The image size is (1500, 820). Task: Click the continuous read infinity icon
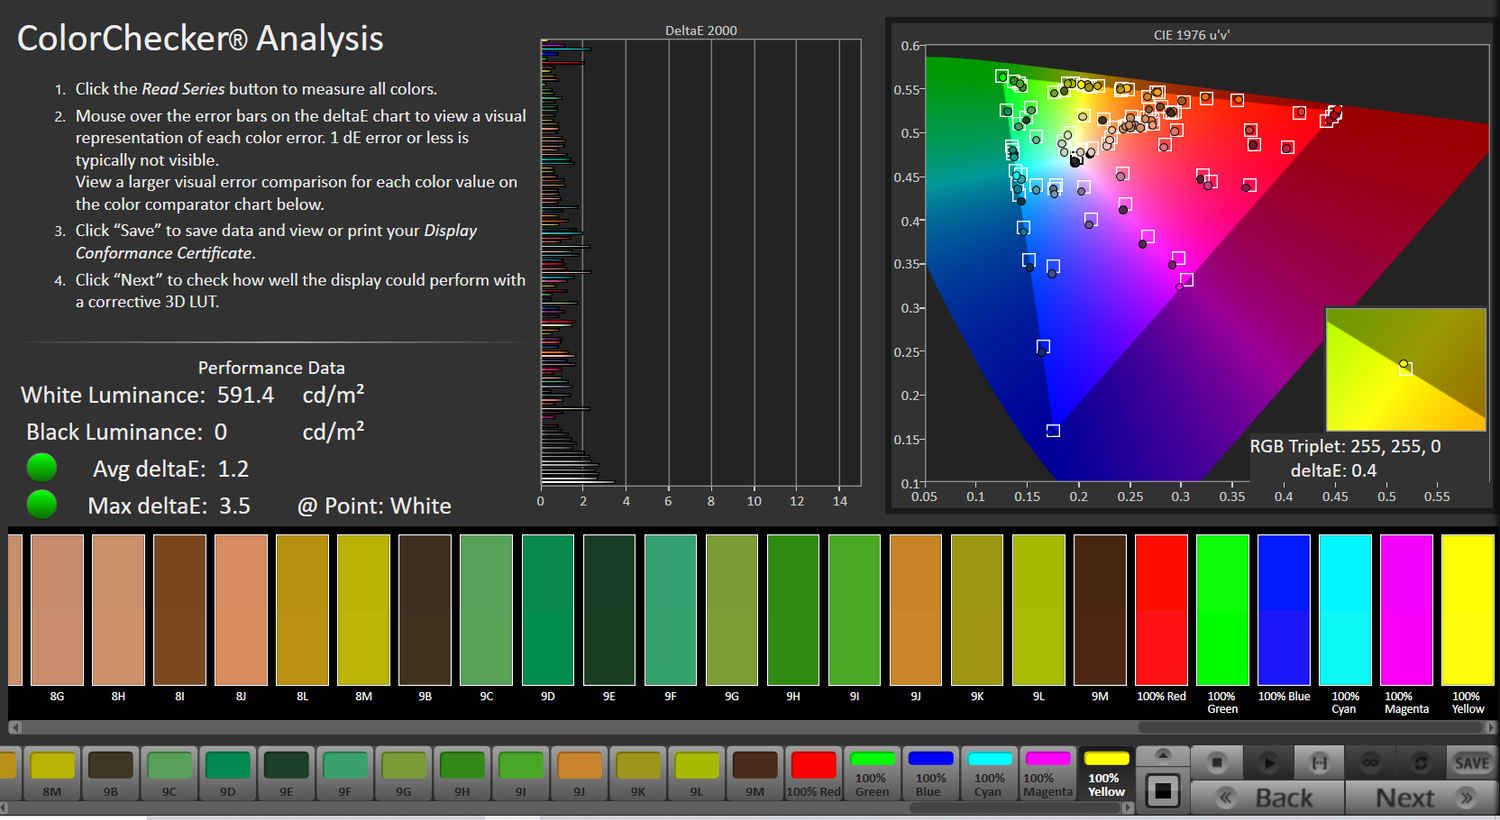pyautogui.click(x=1370, y=763)
